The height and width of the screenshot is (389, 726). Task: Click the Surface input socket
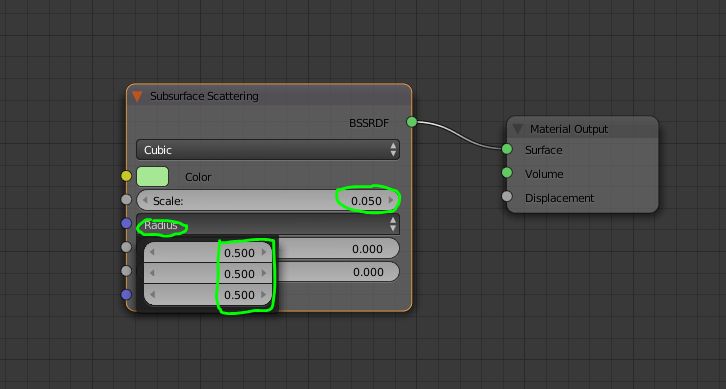(x=507, y=149)
